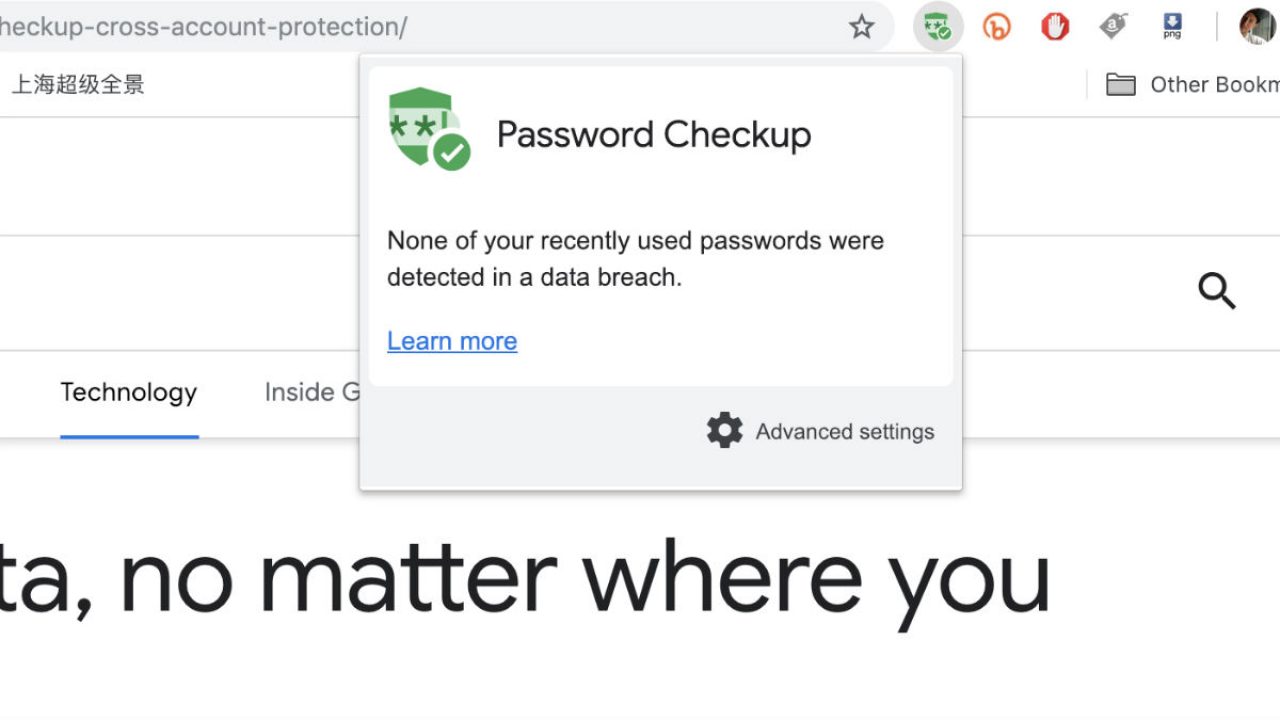Switch to the Inside Google tab
The image size is (1280, 720).
point(312,392)
